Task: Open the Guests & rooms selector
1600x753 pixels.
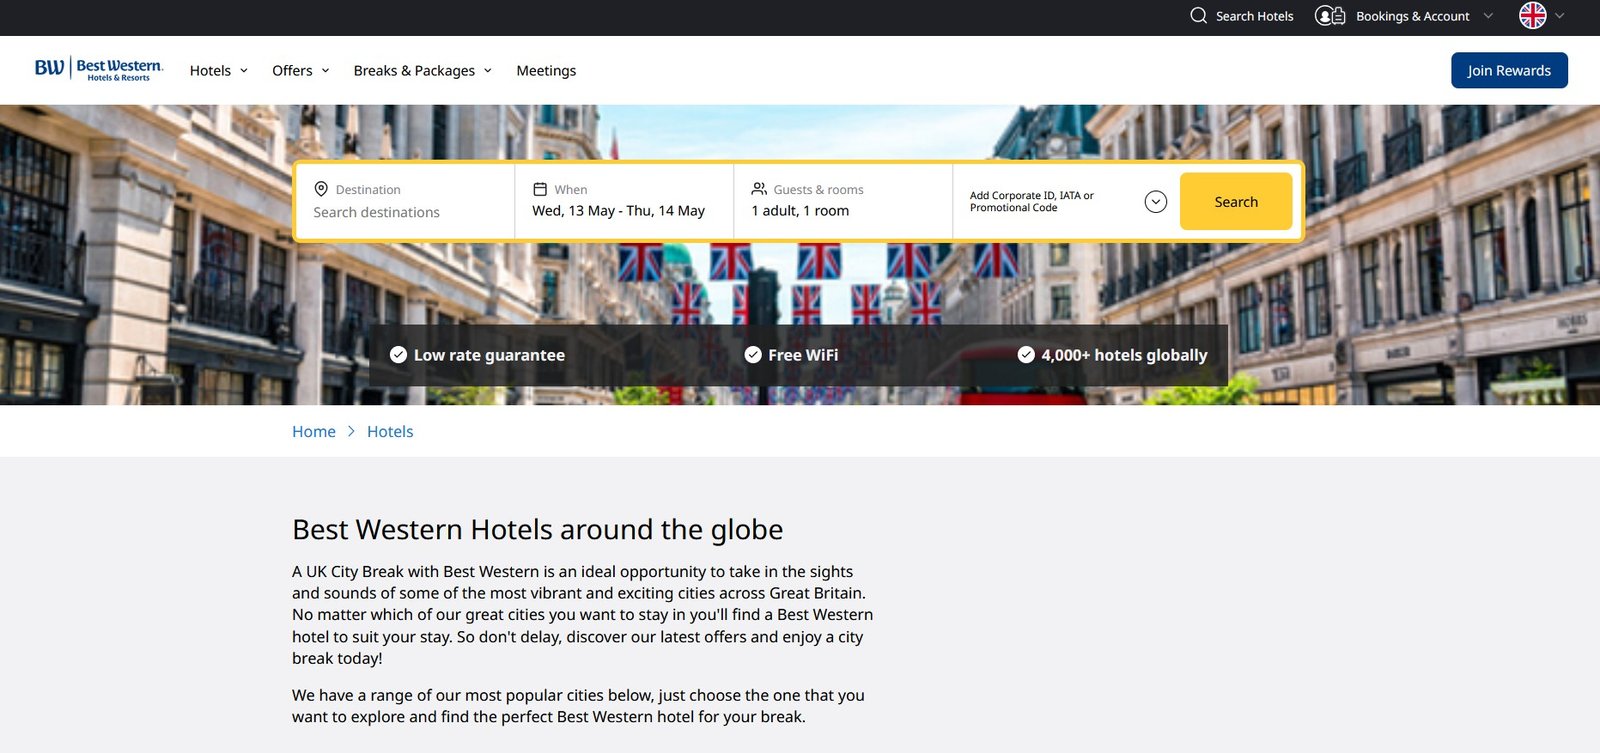Action: click(x=843, y=202)
